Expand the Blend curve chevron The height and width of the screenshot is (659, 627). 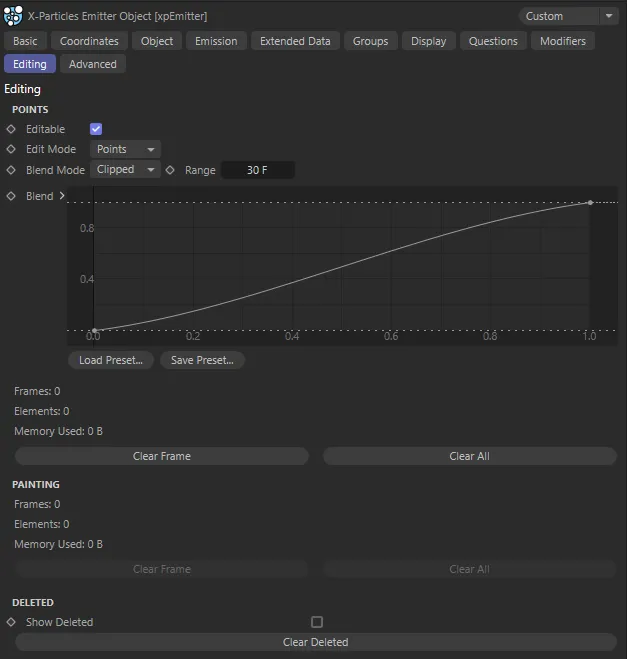pyautogui.click(x=62, y=196)
